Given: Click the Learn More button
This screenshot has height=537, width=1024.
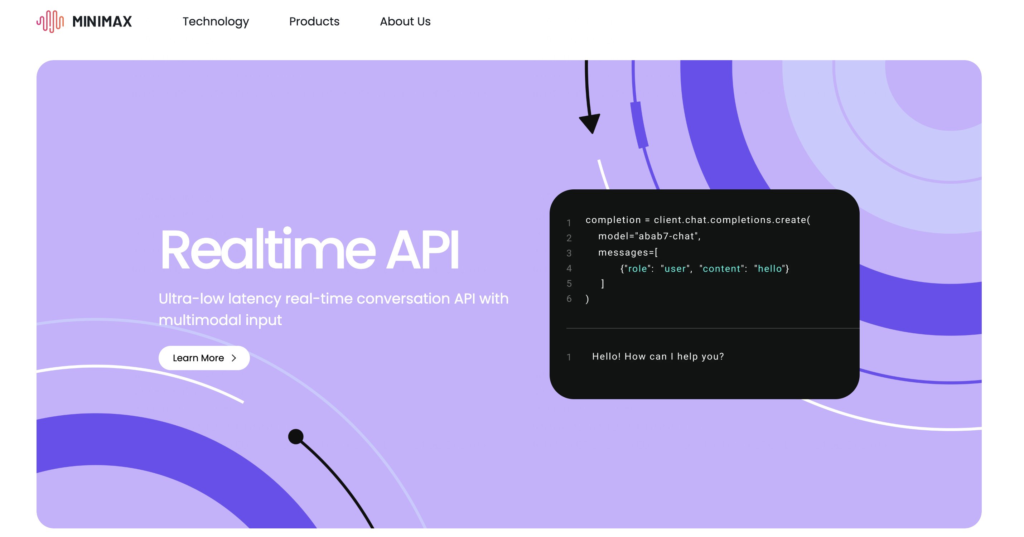Looking at the screenshot, I should [204, 358].
